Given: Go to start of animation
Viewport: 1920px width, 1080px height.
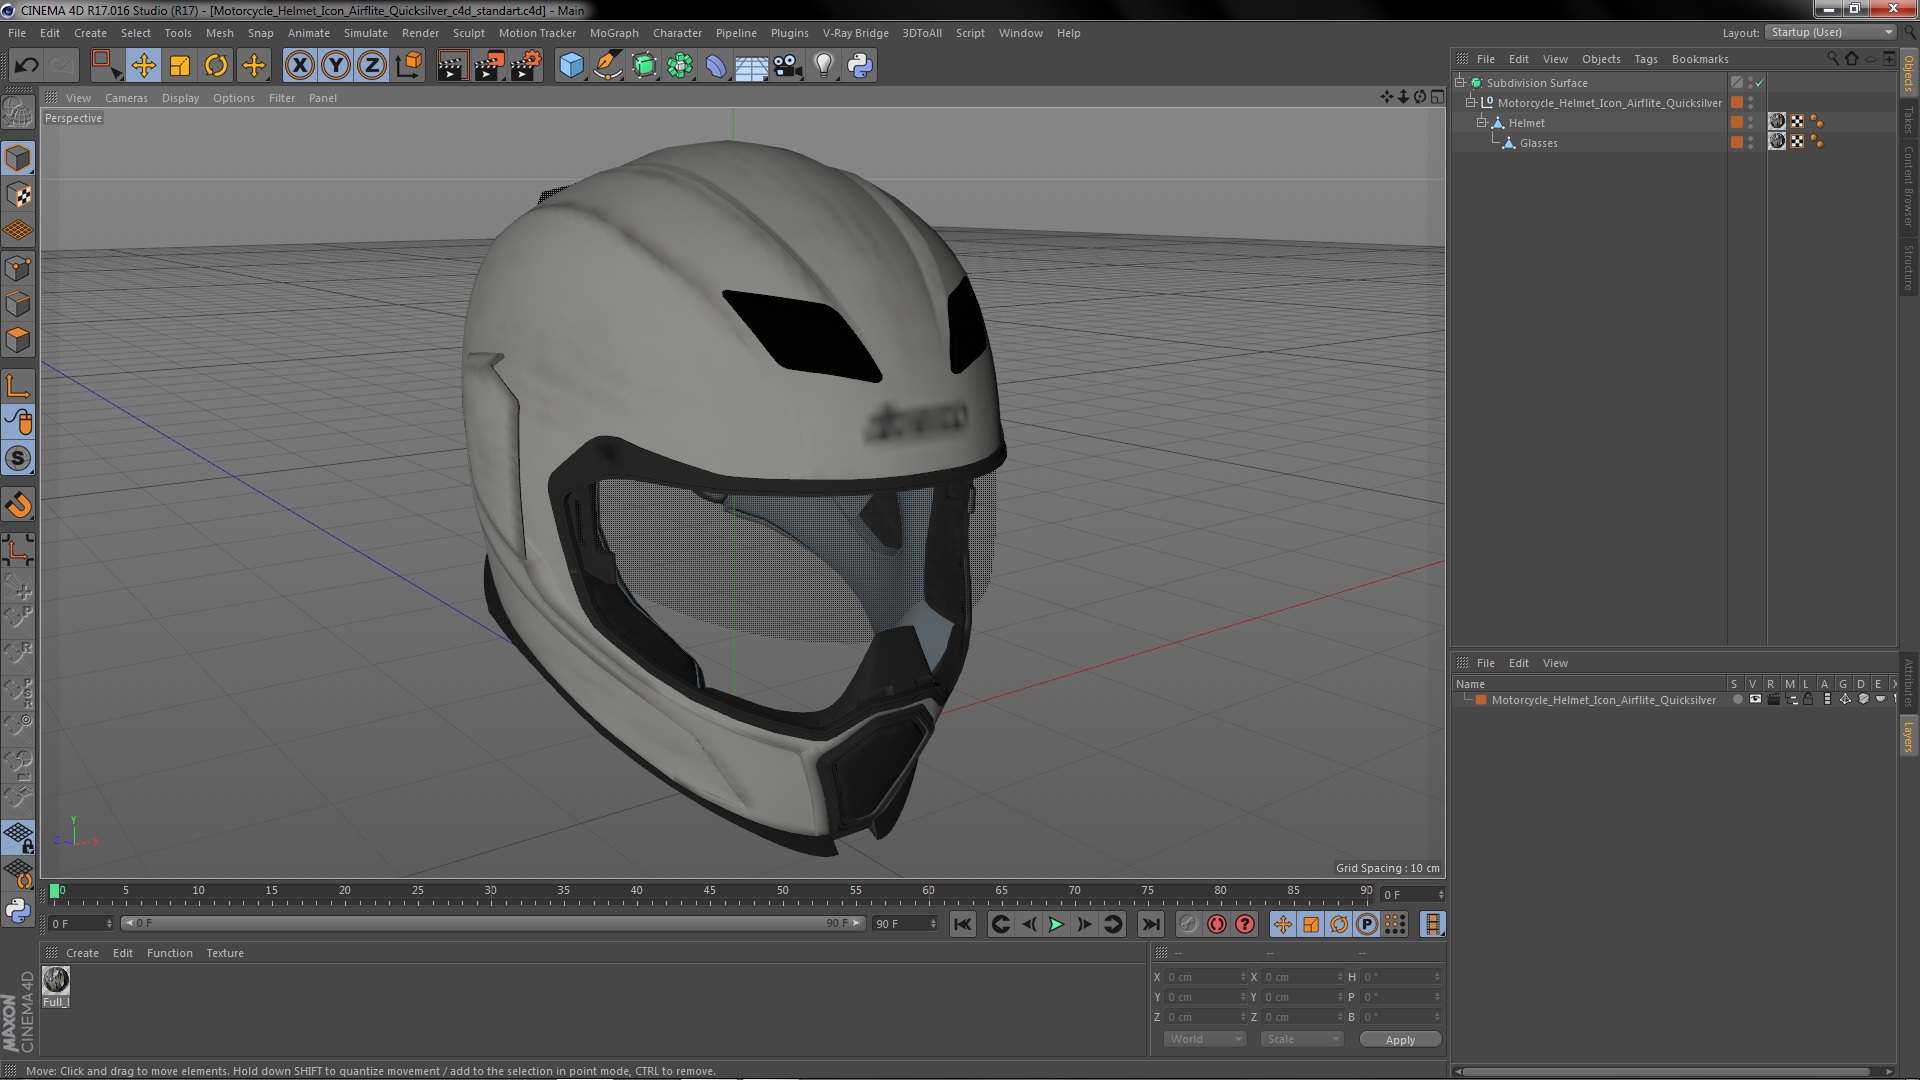Looking at the screenshot, I should (962, 925).
